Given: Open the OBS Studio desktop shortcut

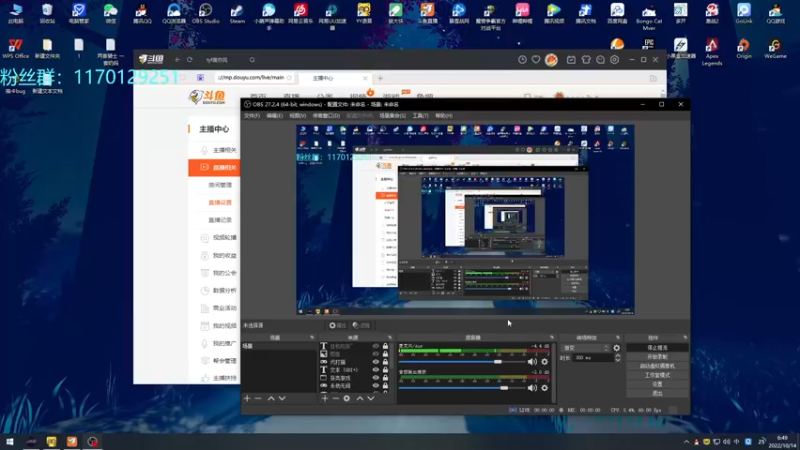Looking at the screenshot, I should 205,14.
